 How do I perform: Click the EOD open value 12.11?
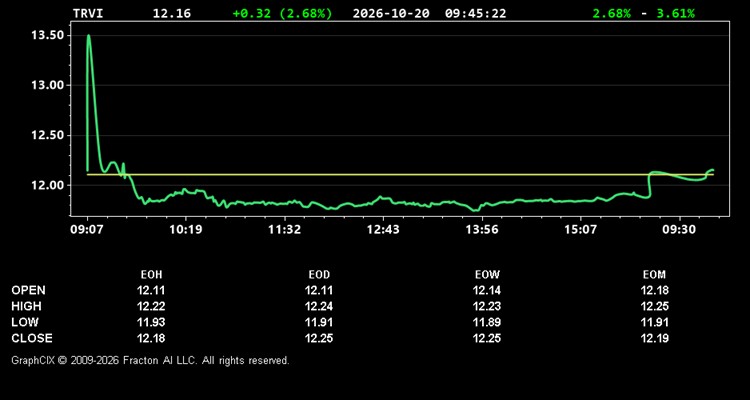pyautogui.click(x=319, y=290)
